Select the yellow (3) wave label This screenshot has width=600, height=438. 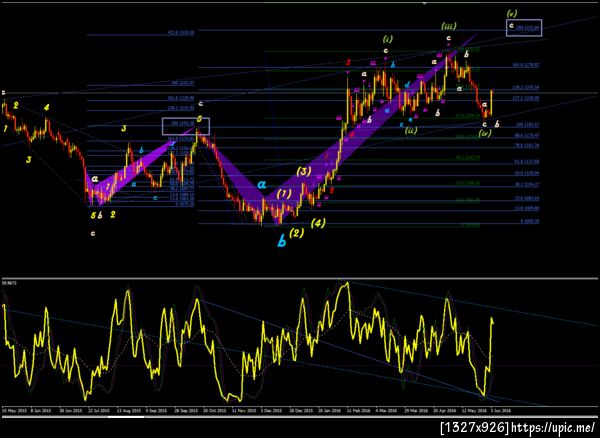[304, 172]
